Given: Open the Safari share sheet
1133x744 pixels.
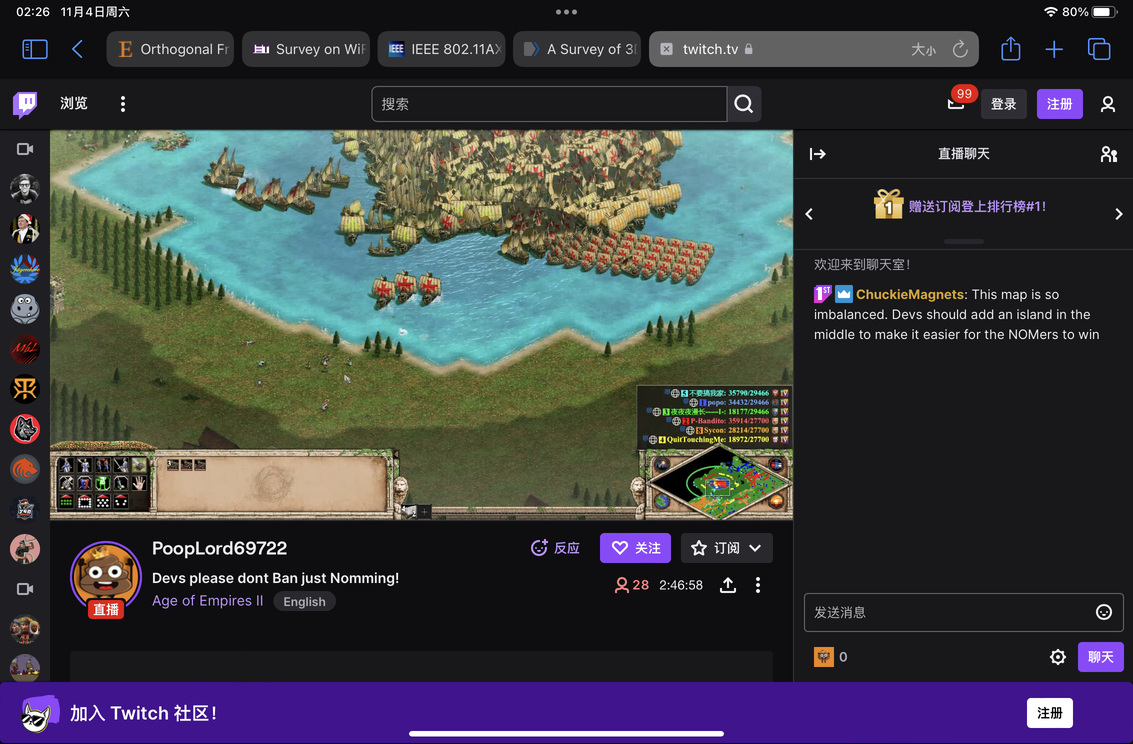Looking at the screenshot, I should click(x=1011, y=49).
